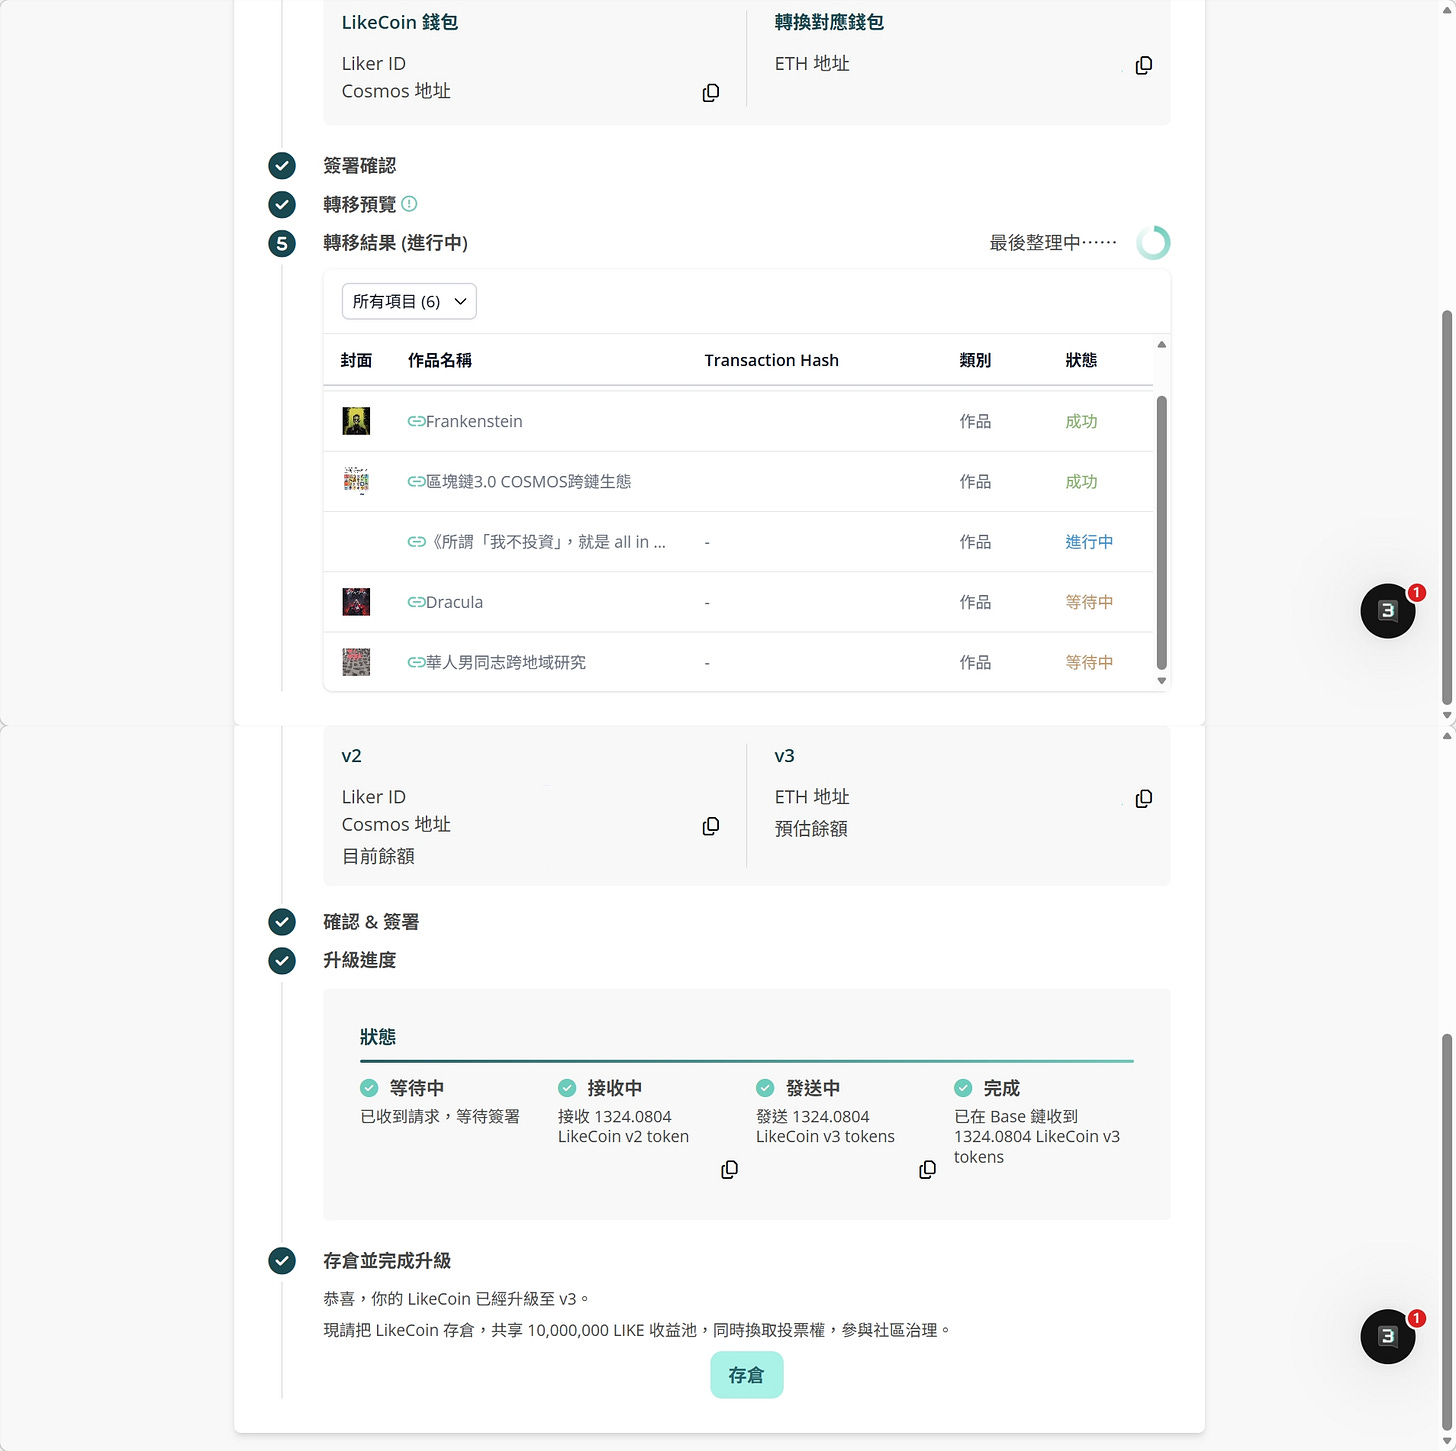Copy the LikeCoin 錢包 Cosmos address
Viewport: 1456px width, 1451px height.
[711, 92]
